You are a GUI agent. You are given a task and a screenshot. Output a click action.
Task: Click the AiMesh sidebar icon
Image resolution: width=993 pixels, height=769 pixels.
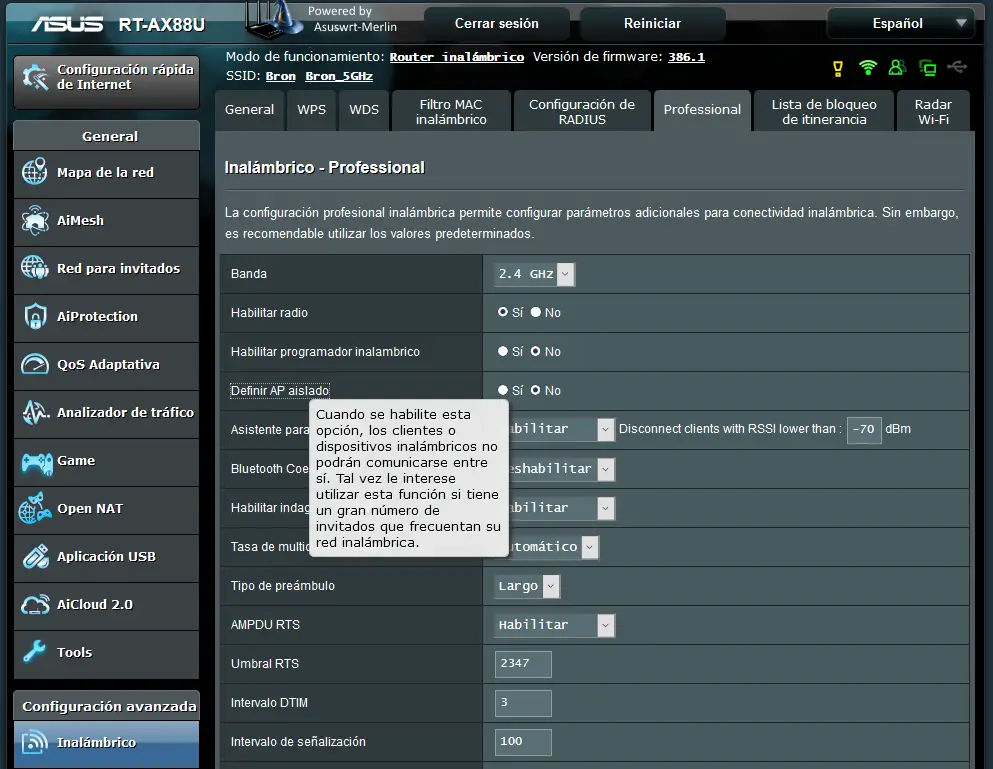[x=35, y=220]
